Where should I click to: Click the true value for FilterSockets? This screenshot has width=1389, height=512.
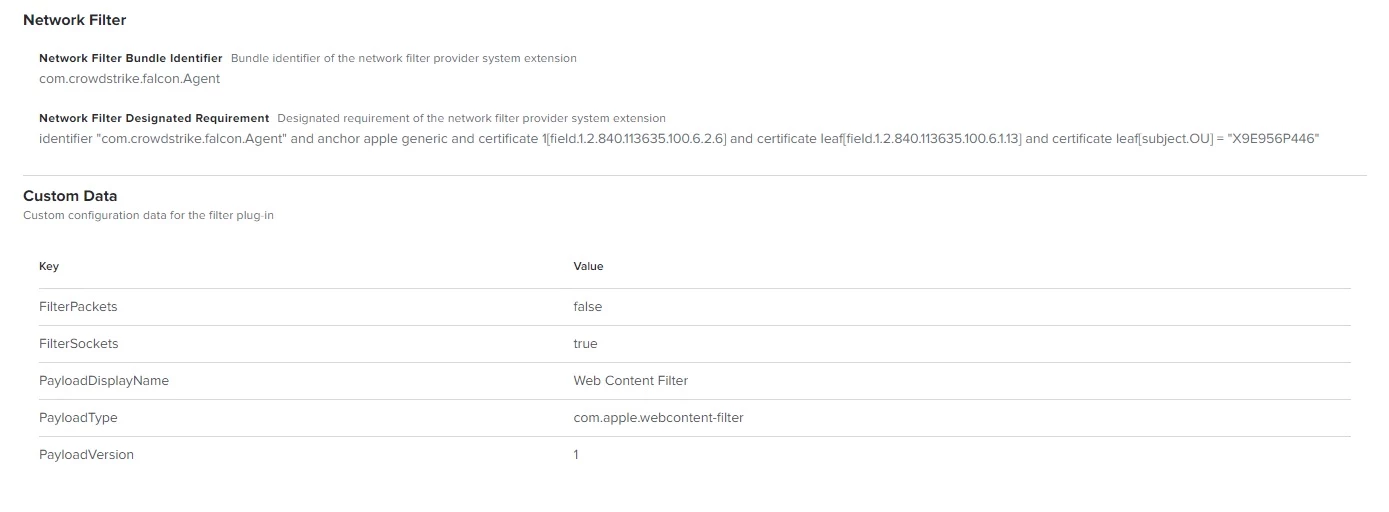[585, 344]
